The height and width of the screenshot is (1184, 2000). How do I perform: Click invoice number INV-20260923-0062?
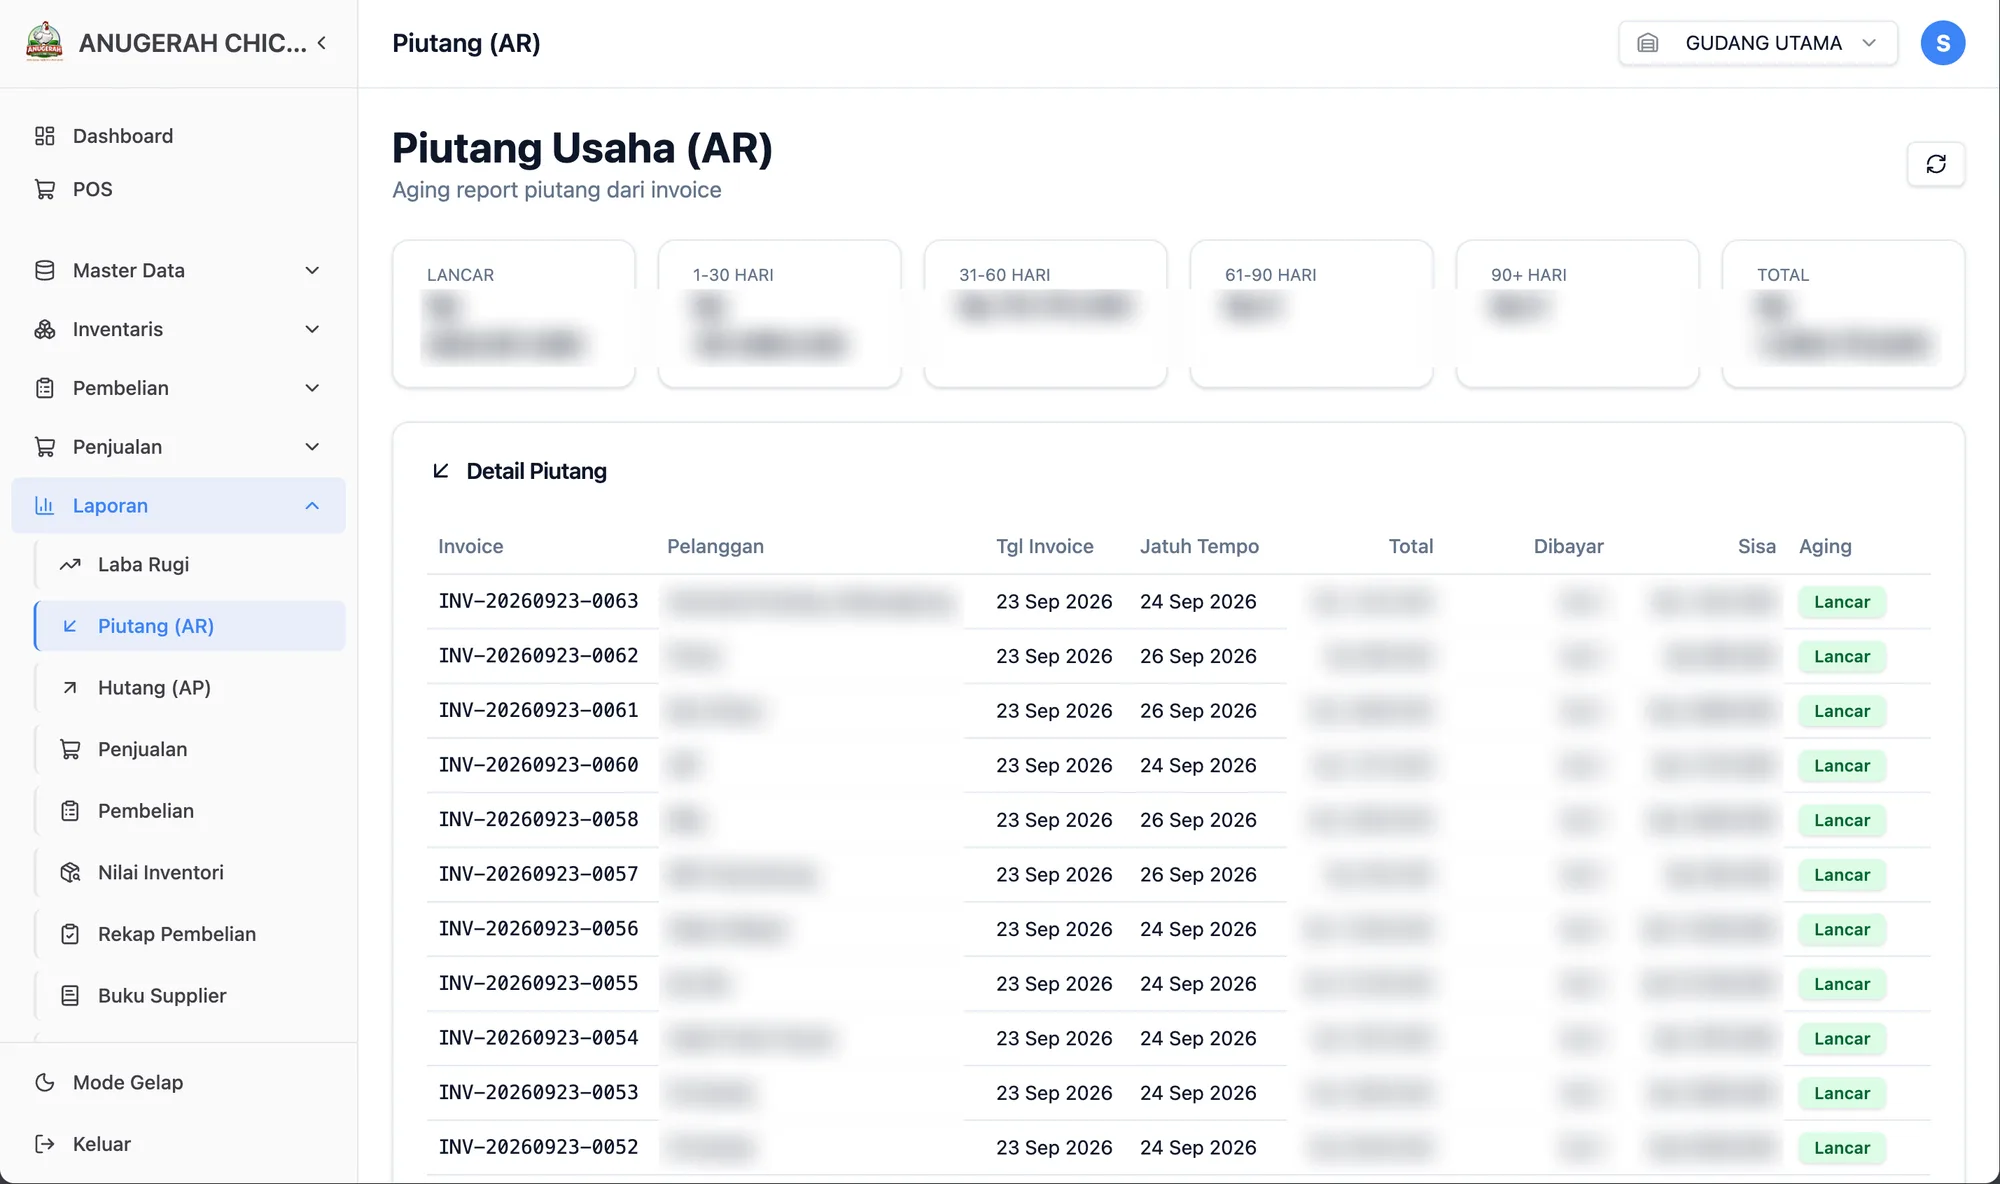click(x=538, y=656)
